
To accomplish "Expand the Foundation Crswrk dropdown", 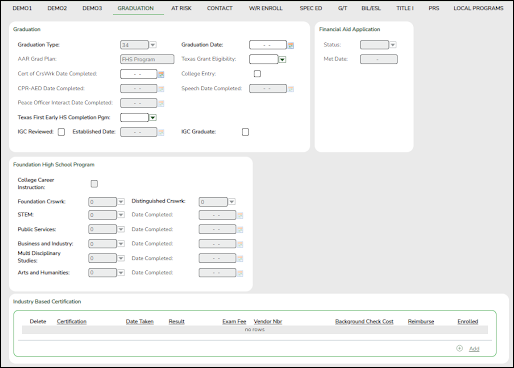I will click(x=121, y=202).
